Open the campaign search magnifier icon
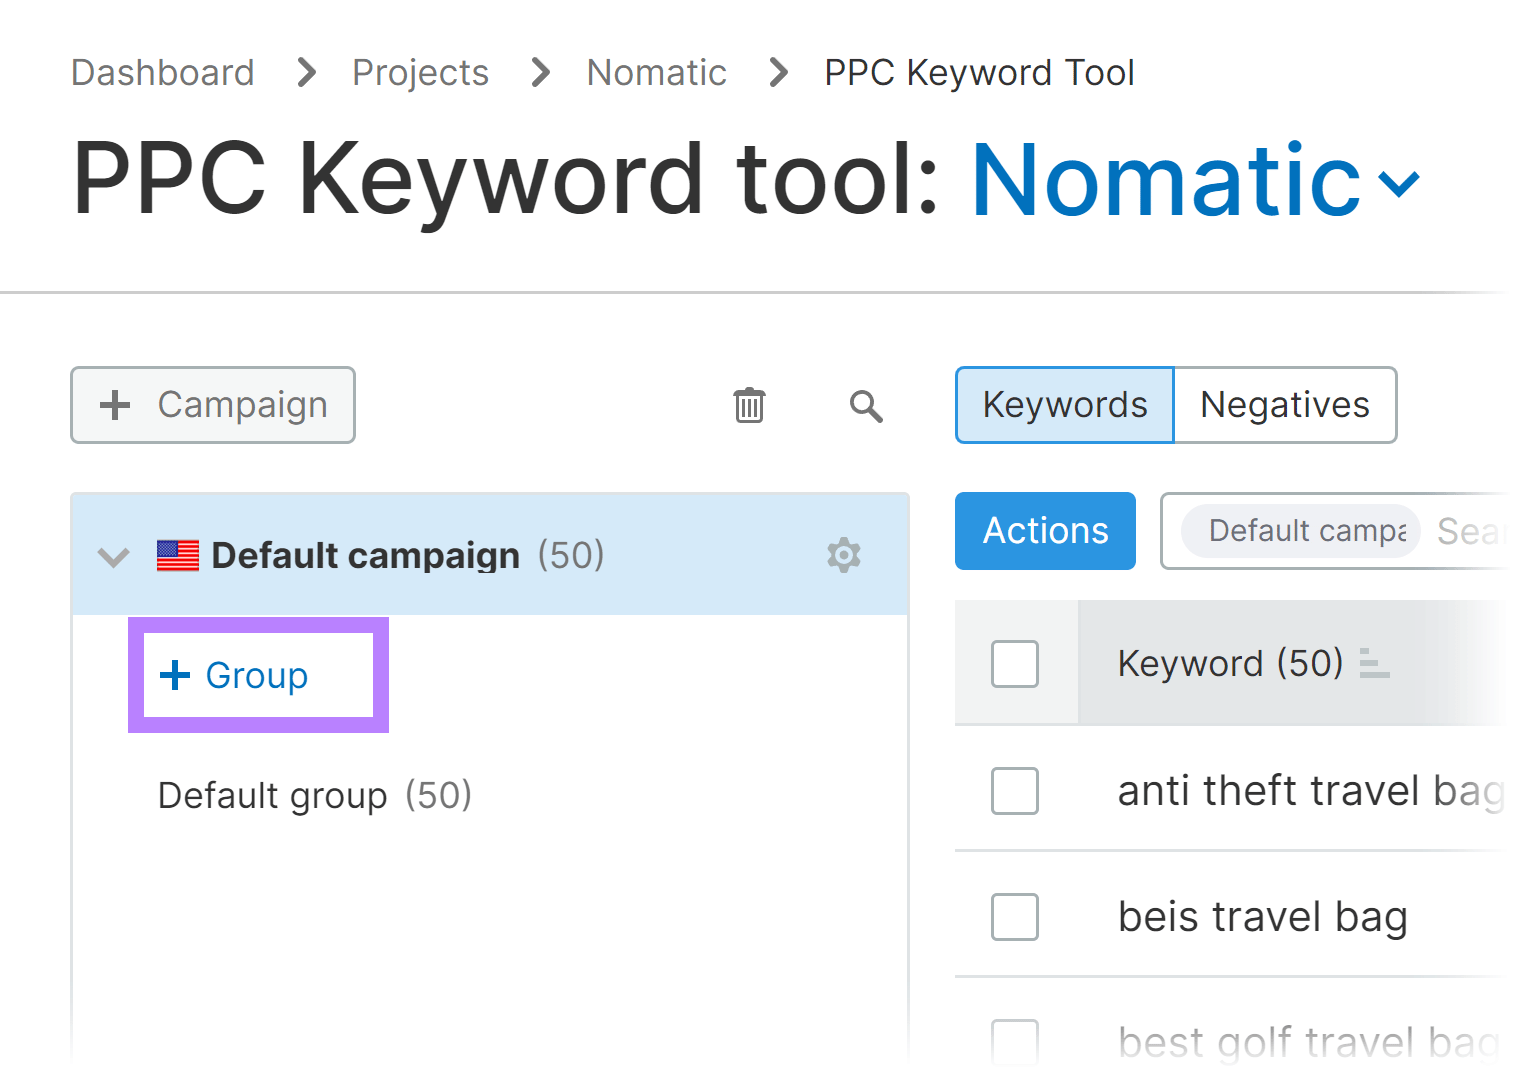Screen dimensions: 1513x1072 click(866, 406)
